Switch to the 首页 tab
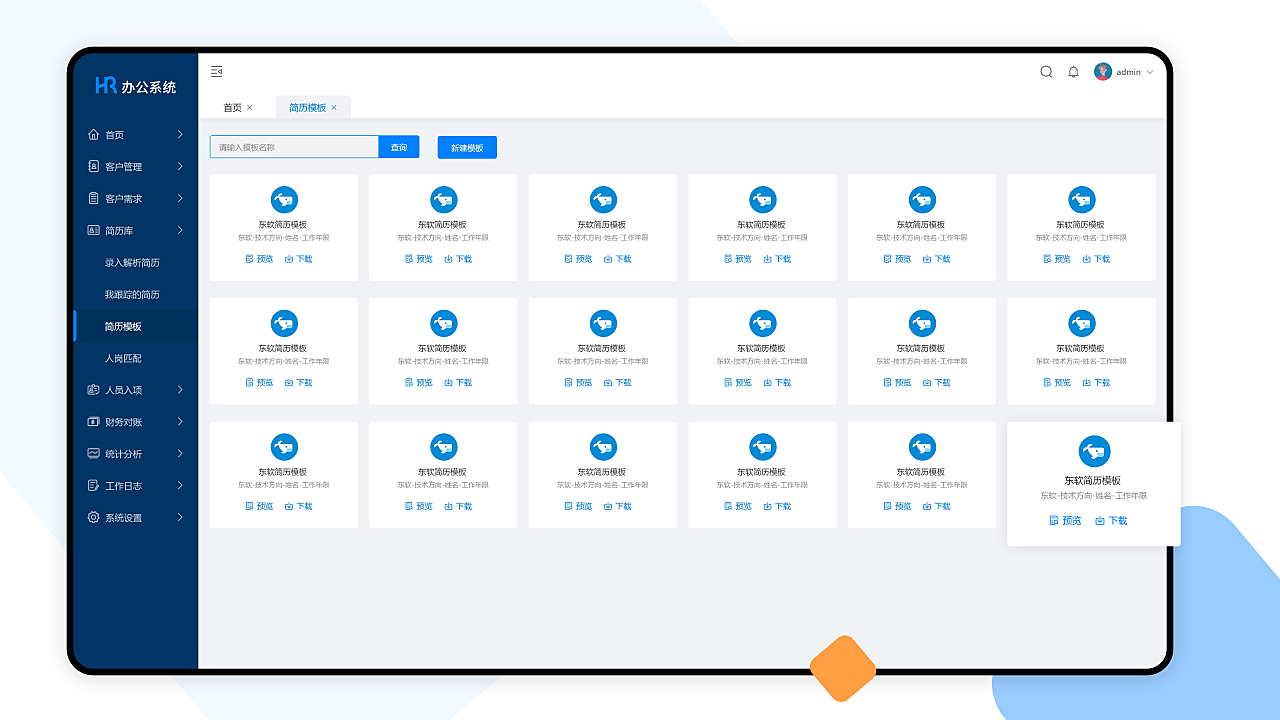This screenshot has height=720, width=1280. pos(232,108)
